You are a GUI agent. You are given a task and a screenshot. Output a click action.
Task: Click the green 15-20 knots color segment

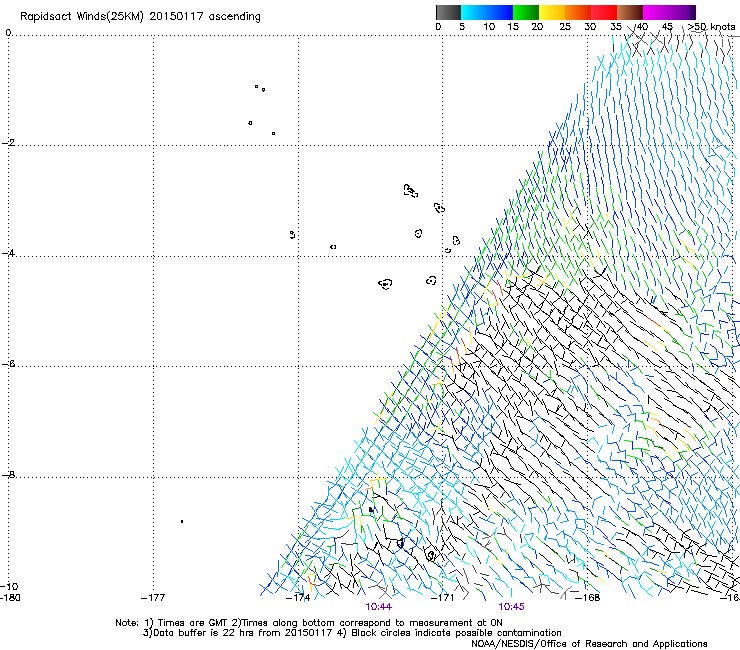526,12
